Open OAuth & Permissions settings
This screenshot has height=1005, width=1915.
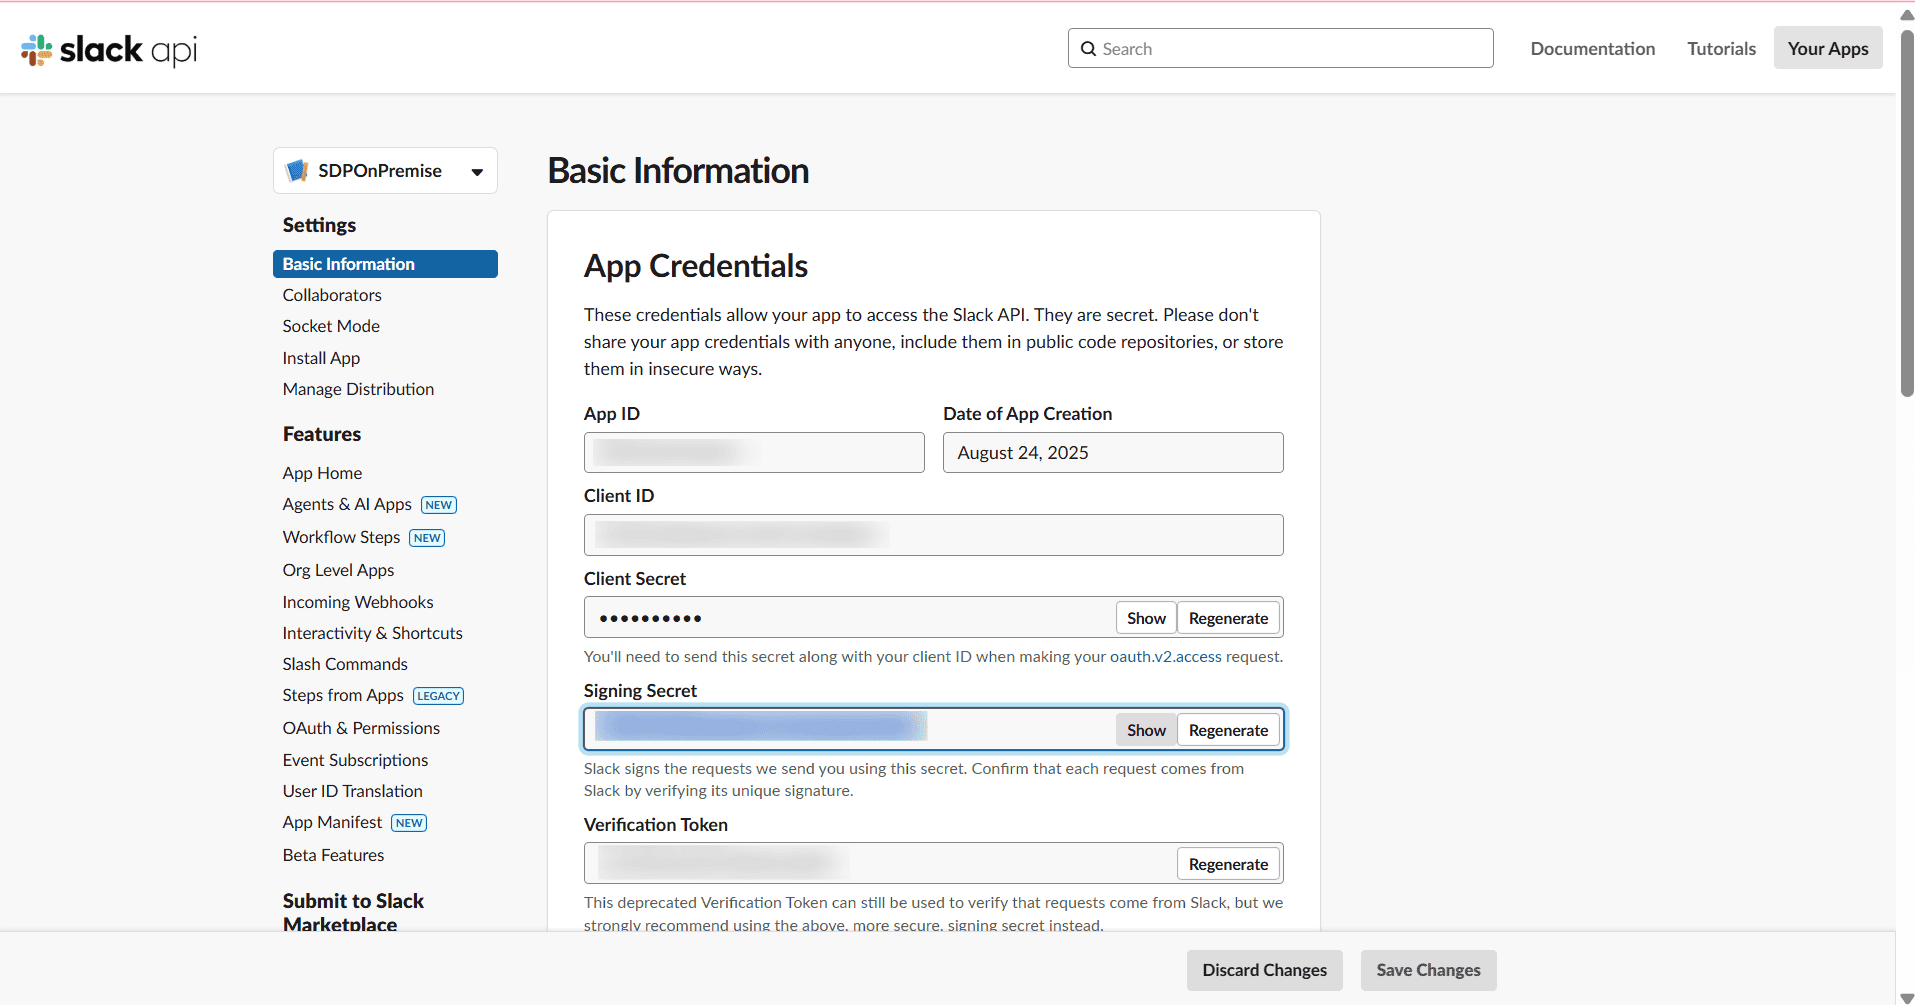[x=361, y=728]
